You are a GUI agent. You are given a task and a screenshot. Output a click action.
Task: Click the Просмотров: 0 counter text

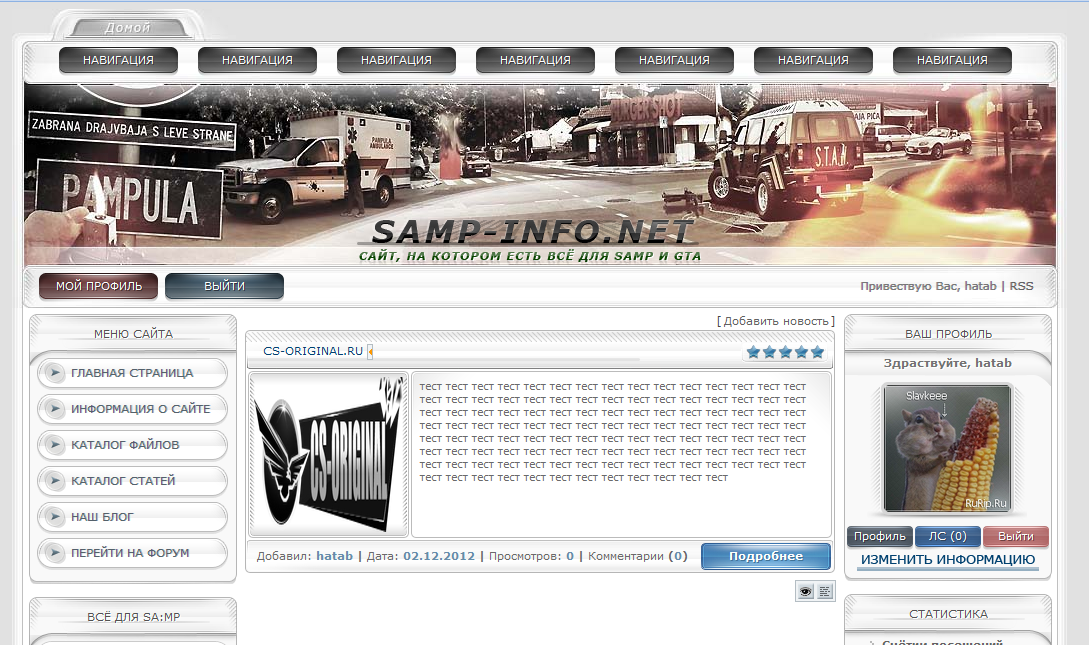point(531,556)
